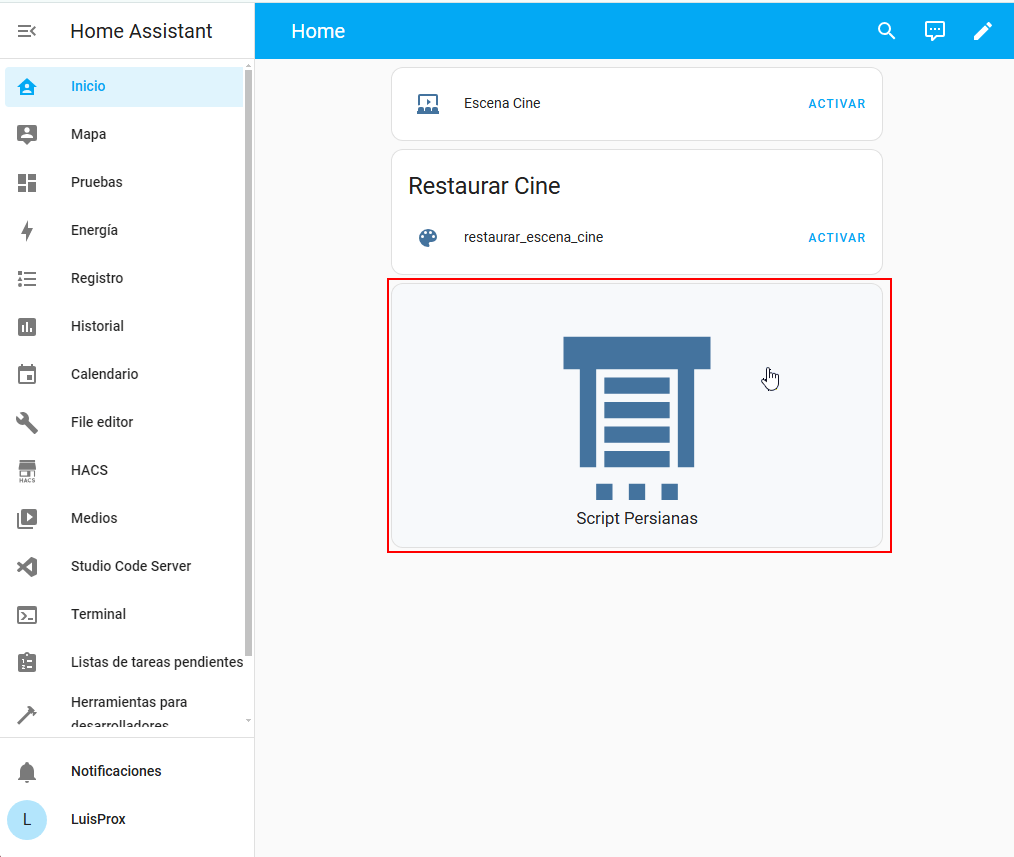Screen dimensions: 1014x857
Task: Activate the Escena Cine scene
Action: pos(836,104)
